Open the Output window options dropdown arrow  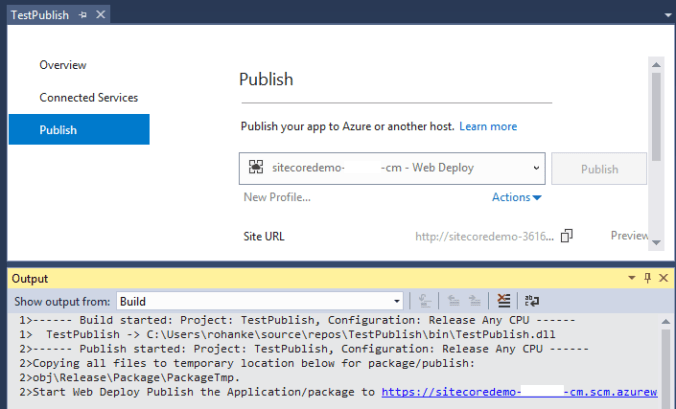point(632,278)
